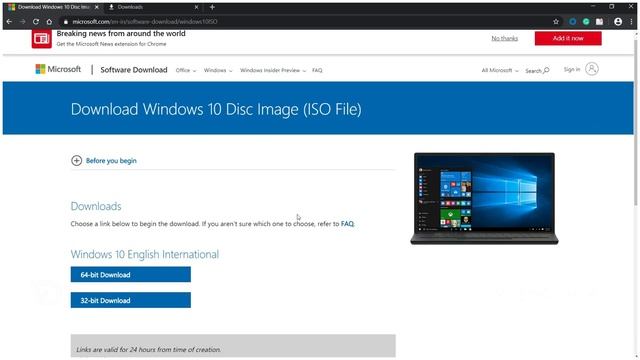Expand the Office dropdown menu
This screenshot has height=360, width=640.
(186, 70)
